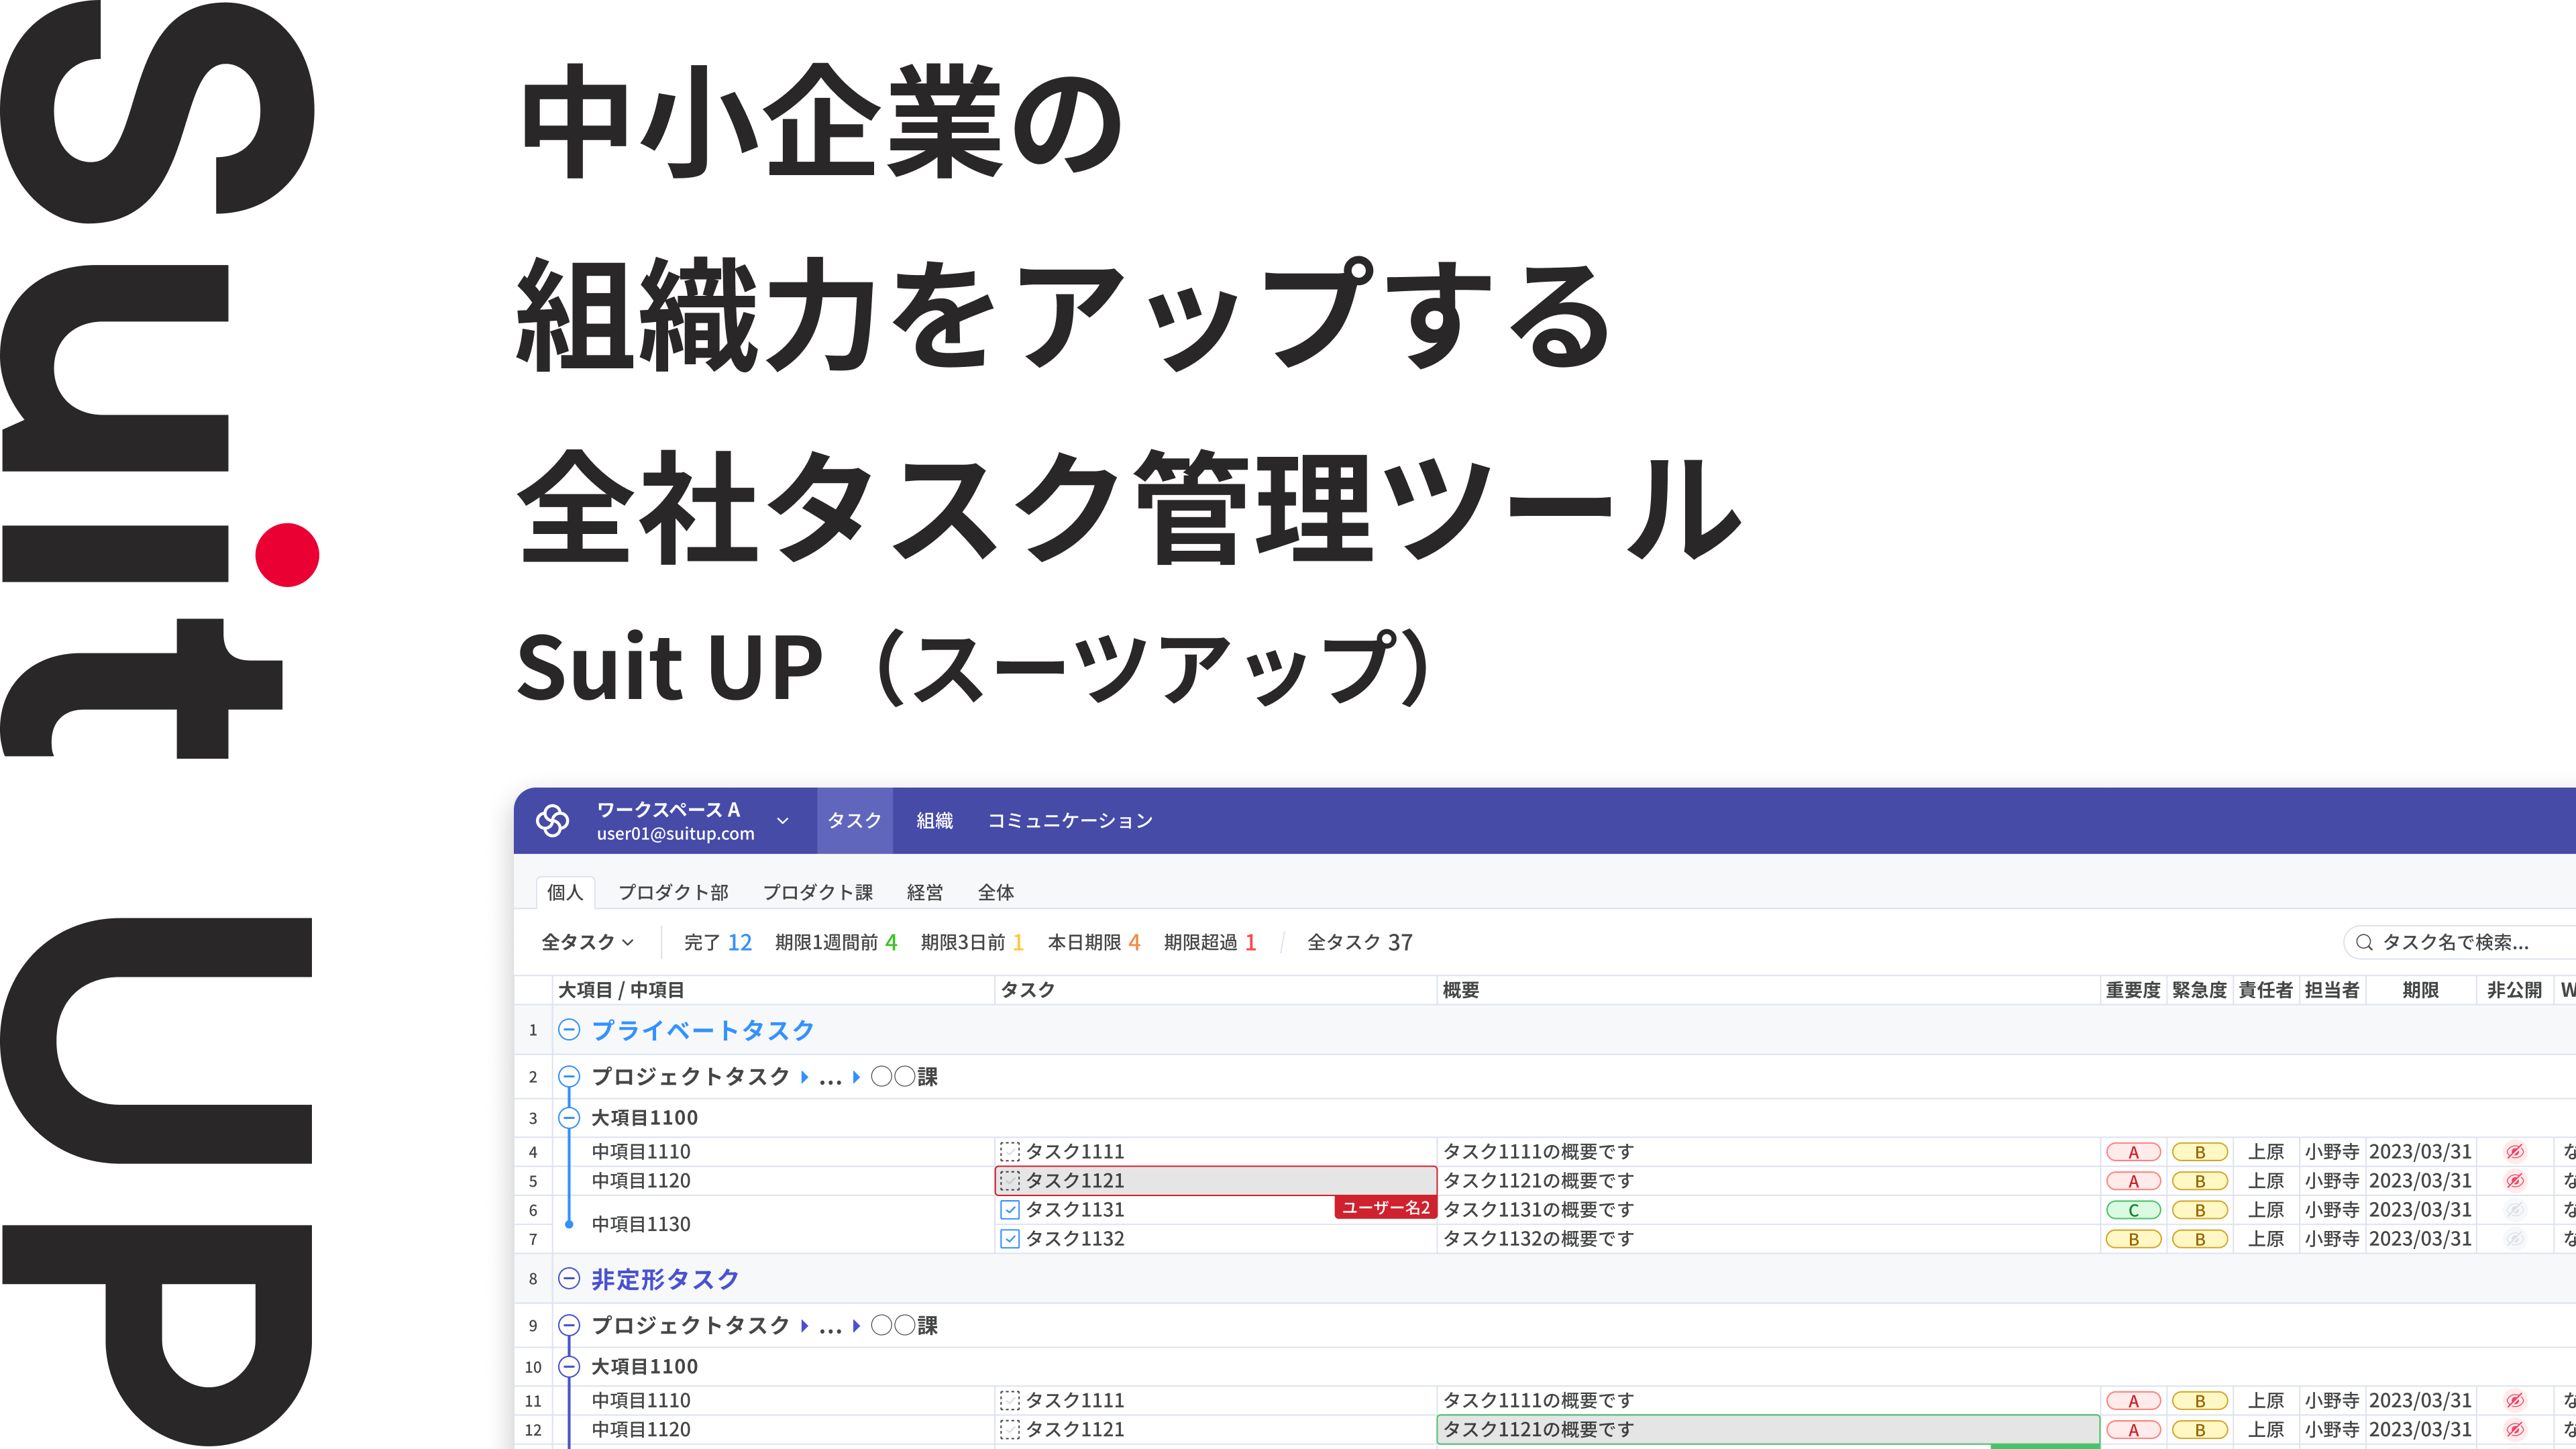The width and height of the screenshot is (2576, 1449).
Task: Check the タスク1131 checkbox
Action: 1010,1210
